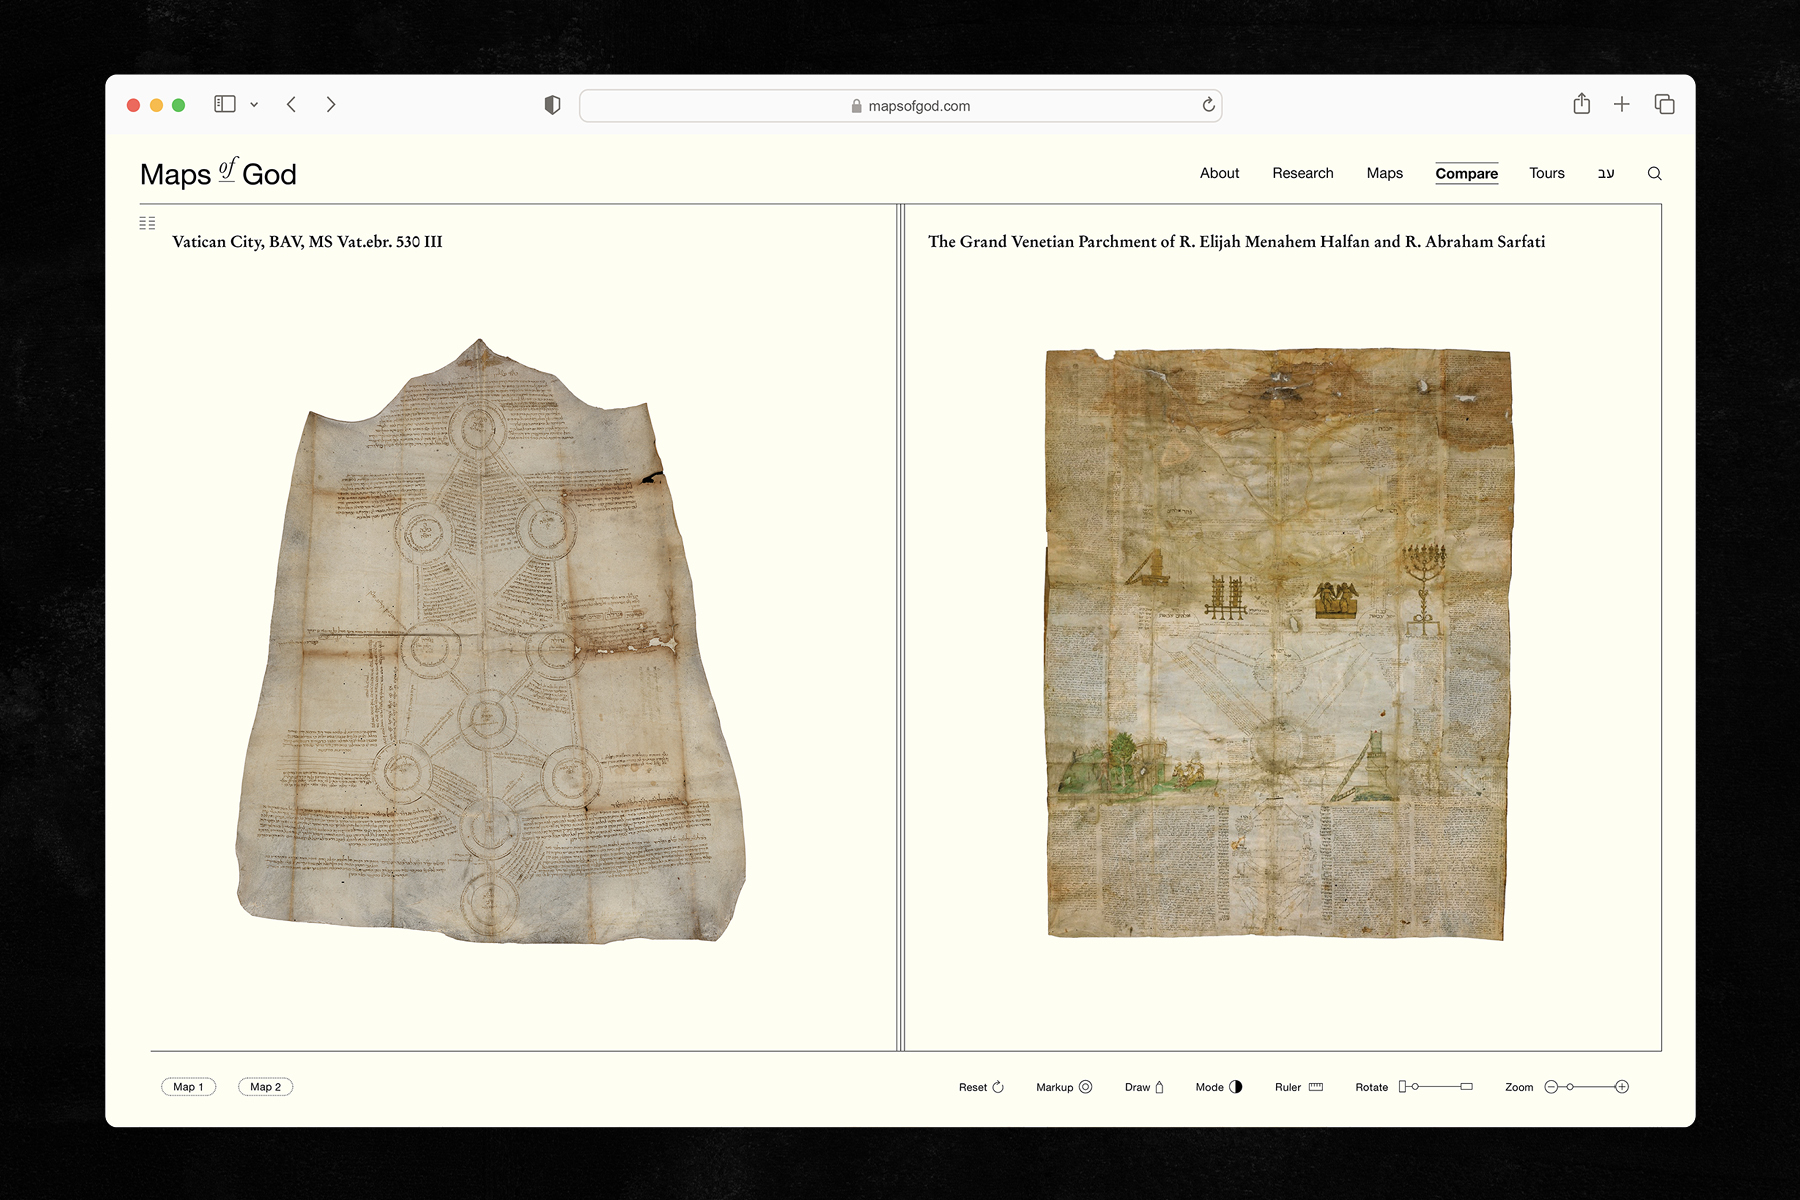Zoom in with the plus icon

point(1622,1087)
